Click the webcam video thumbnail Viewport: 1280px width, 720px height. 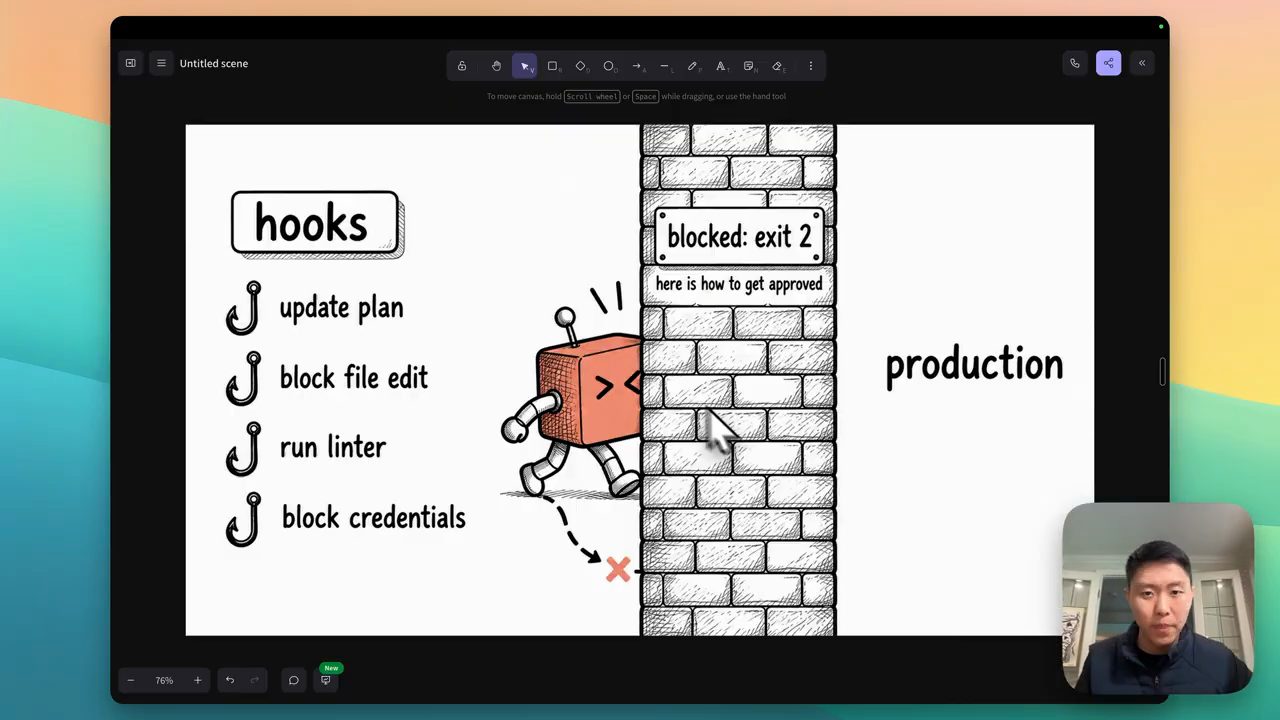pyautogui.click(x=1158, y=597)
